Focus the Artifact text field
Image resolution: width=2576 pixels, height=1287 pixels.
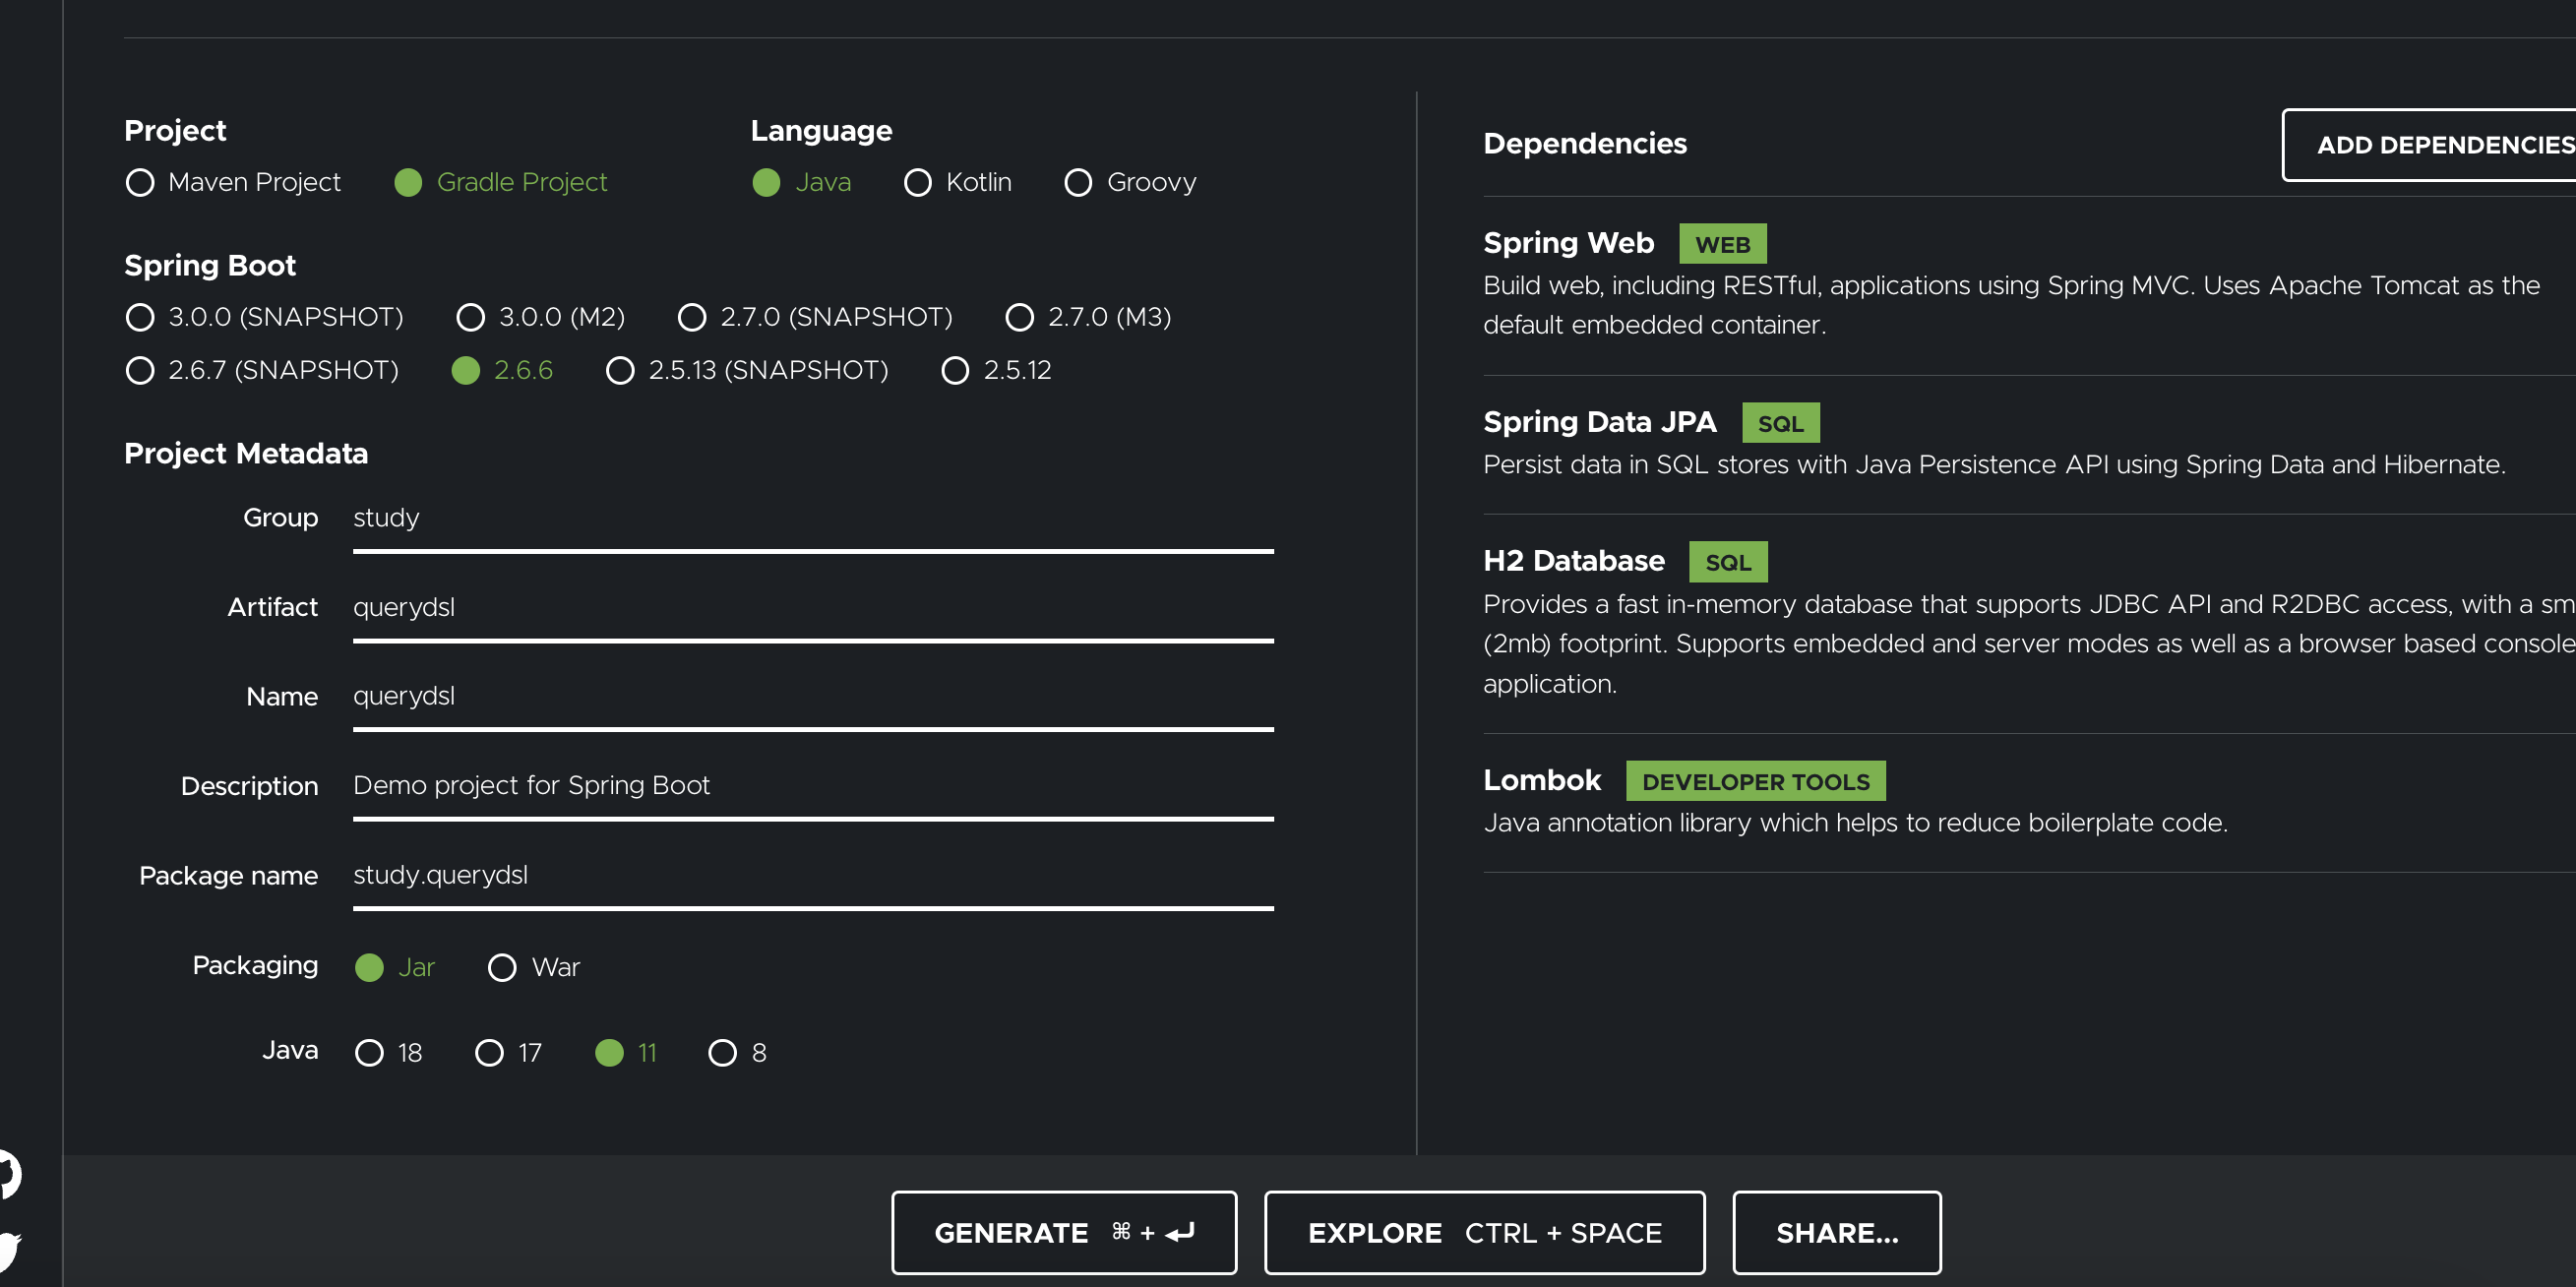point(812,607)
